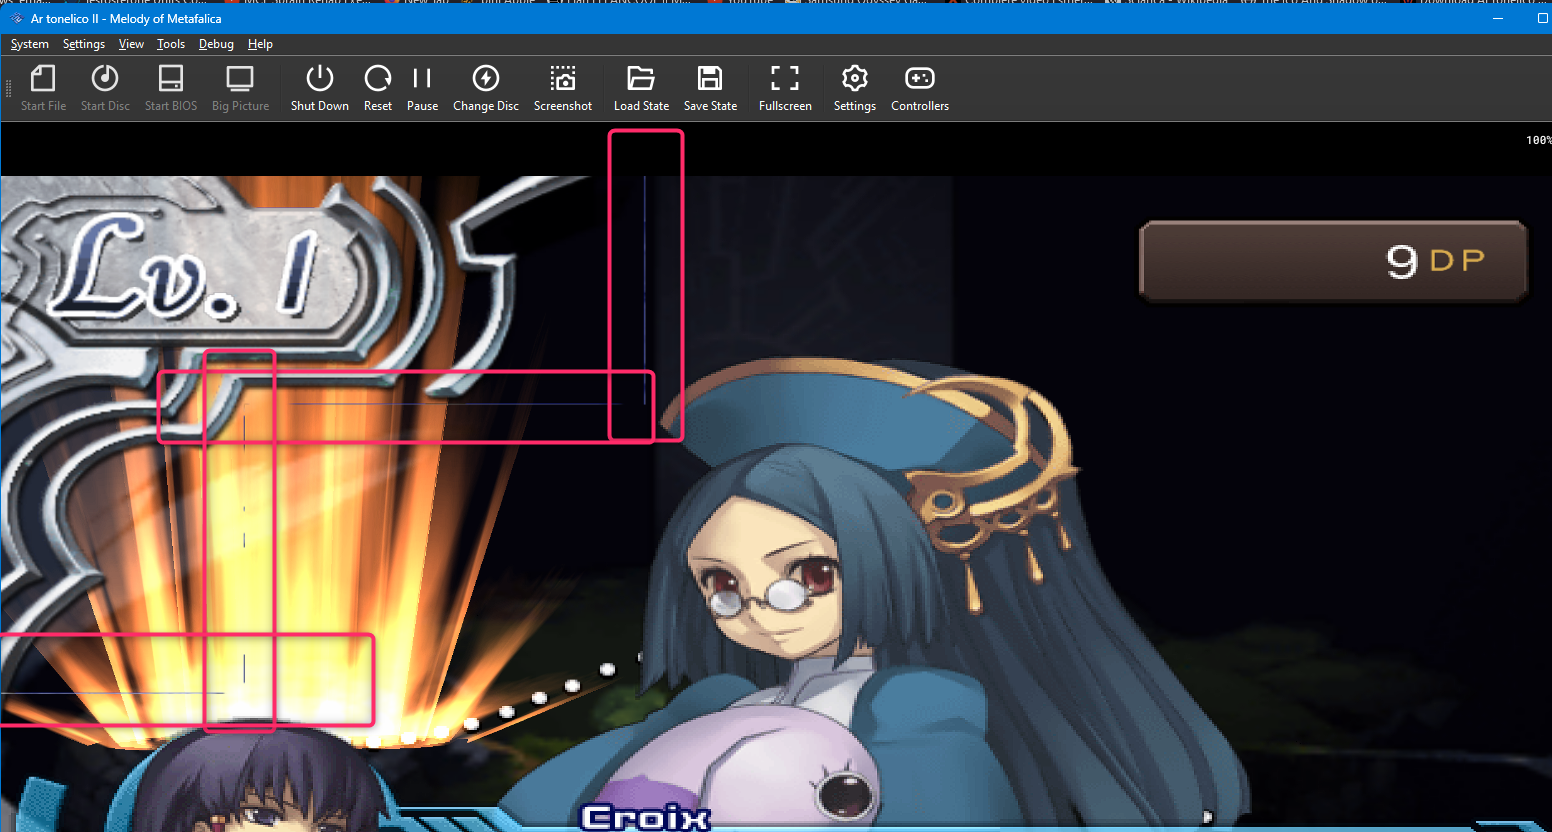The width and height of the screenshot is (1552, 832).
Task: Click the toolbar drag handle grip
Action: [8, 88]
